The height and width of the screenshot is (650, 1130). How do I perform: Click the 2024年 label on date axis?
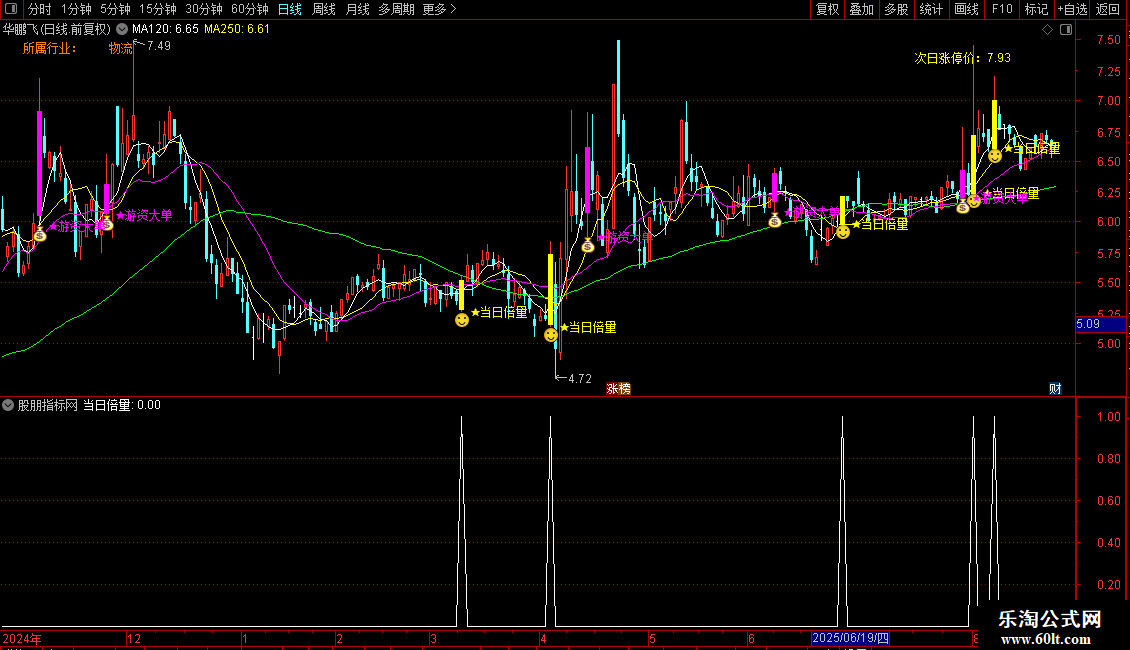tap(22, 638)
